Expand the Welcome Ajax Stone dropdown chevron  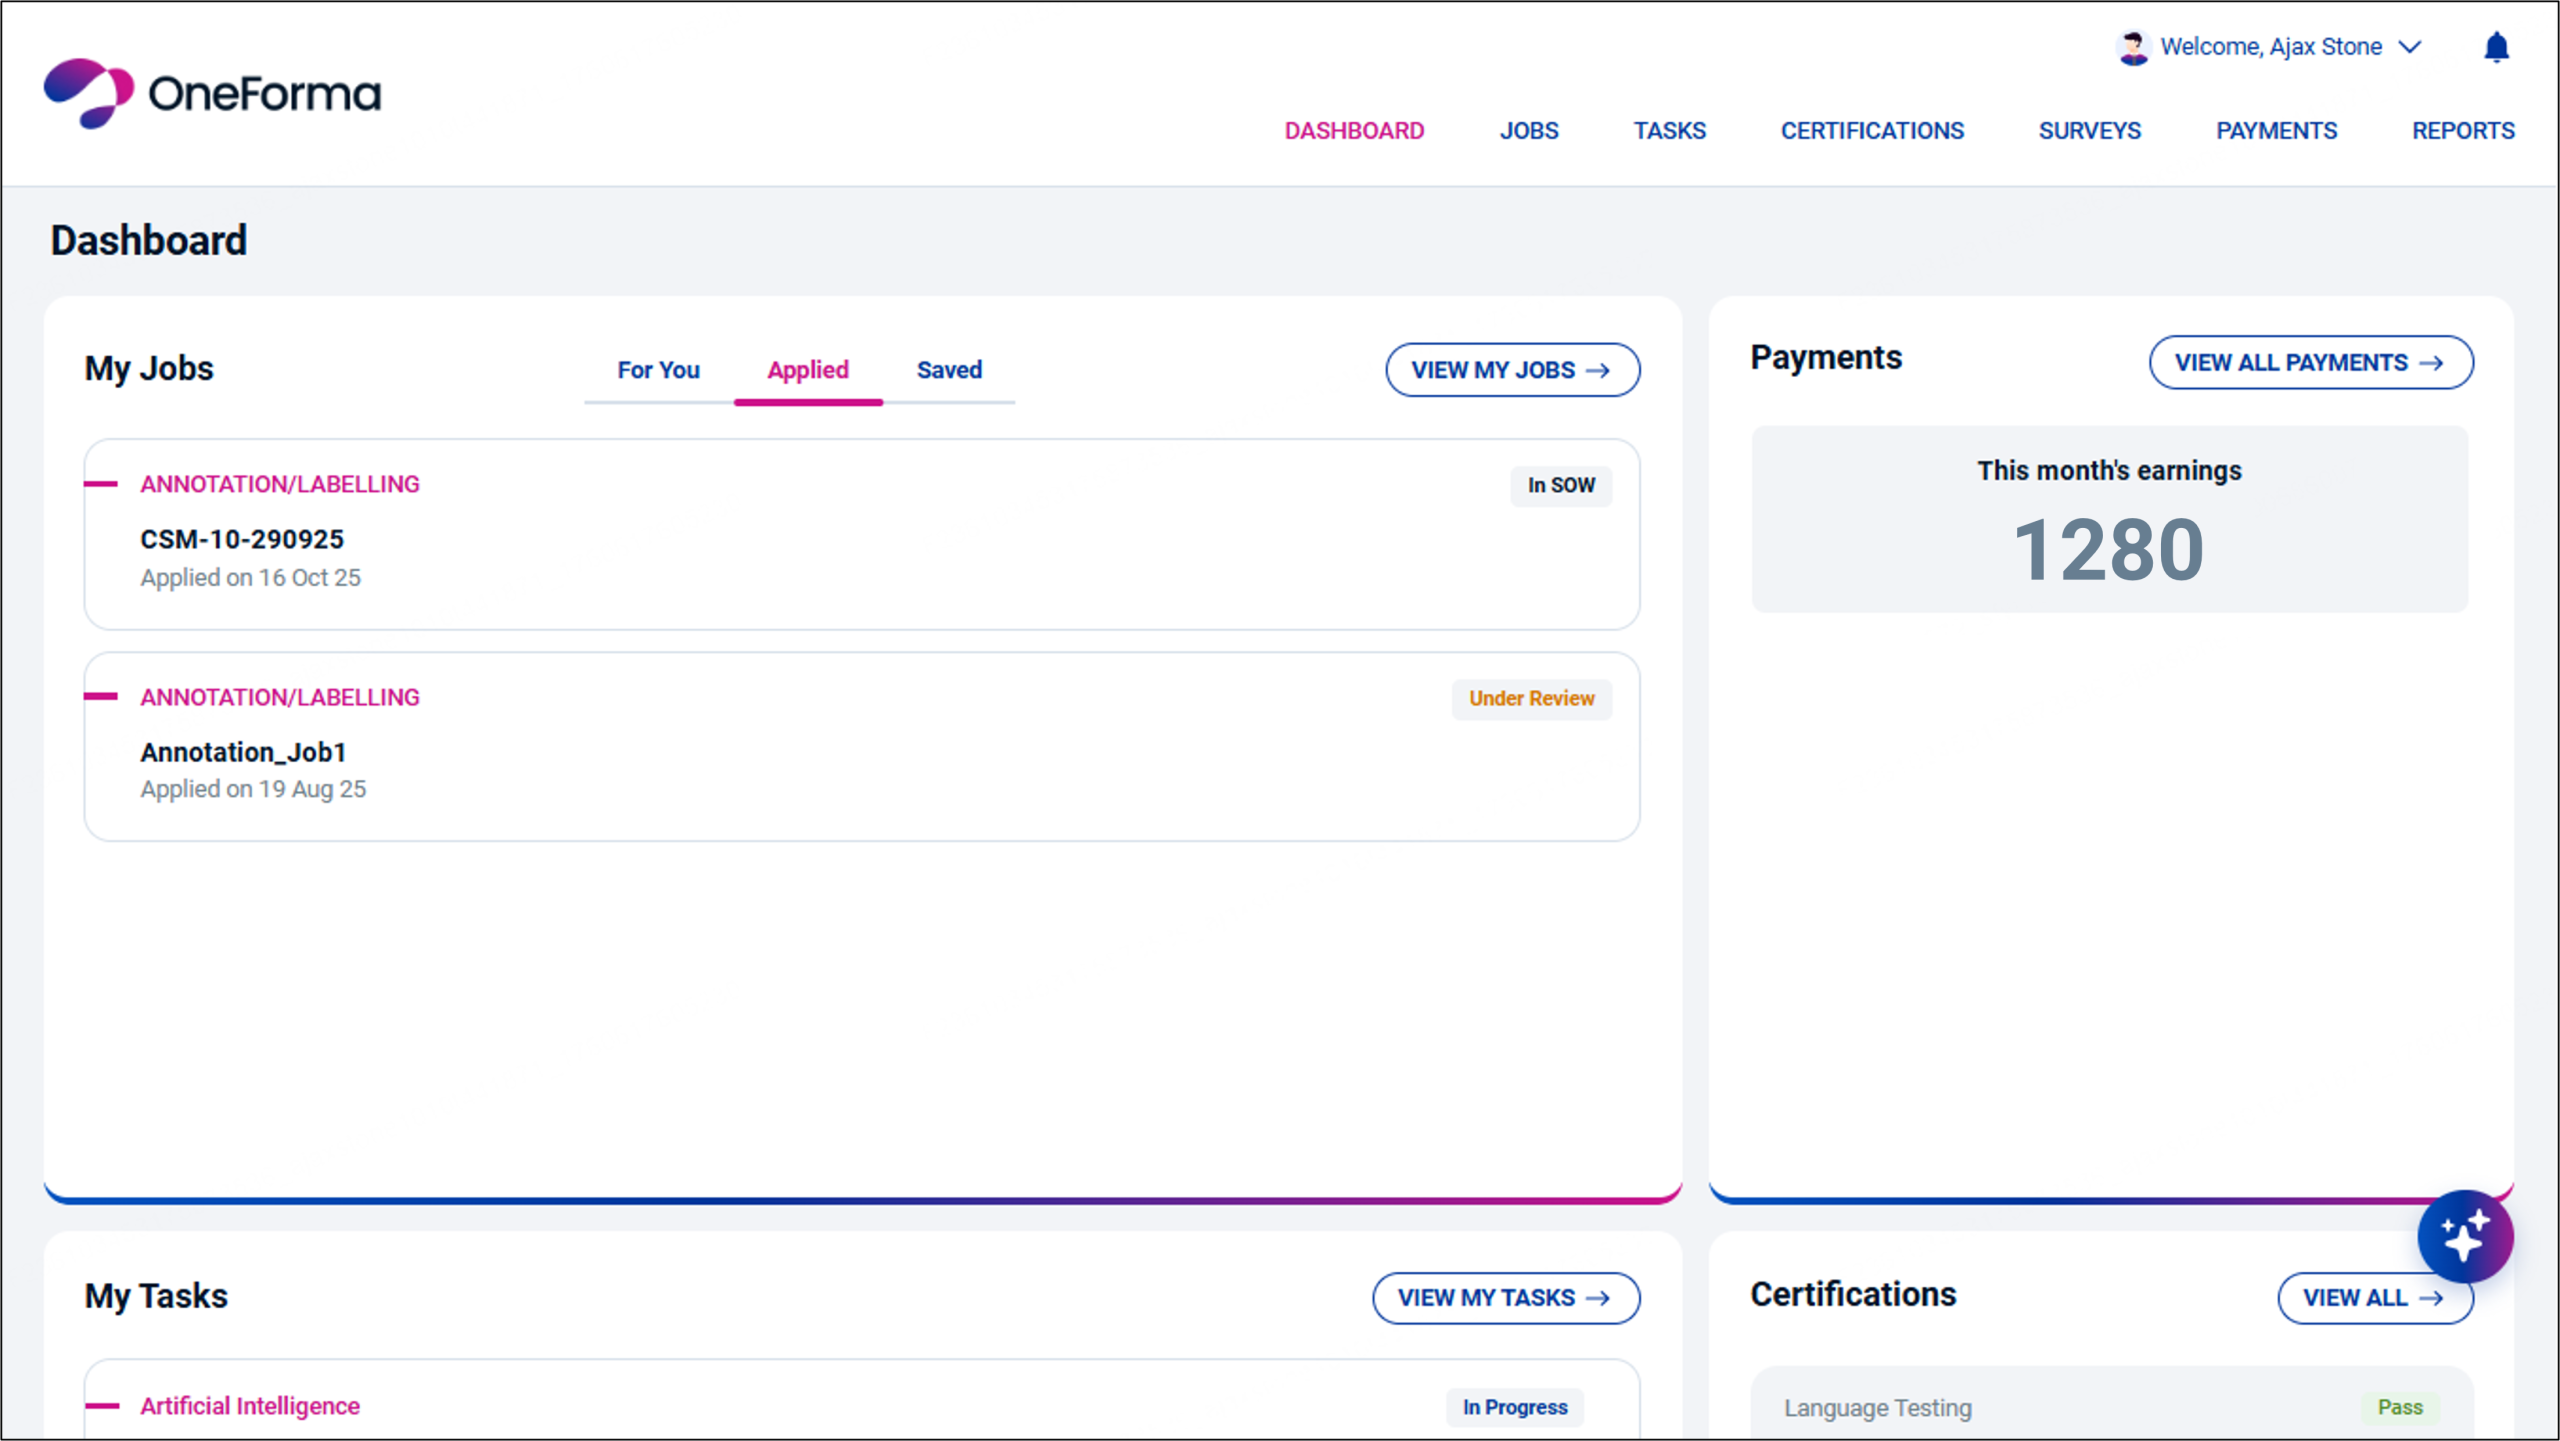[2410, 47]
